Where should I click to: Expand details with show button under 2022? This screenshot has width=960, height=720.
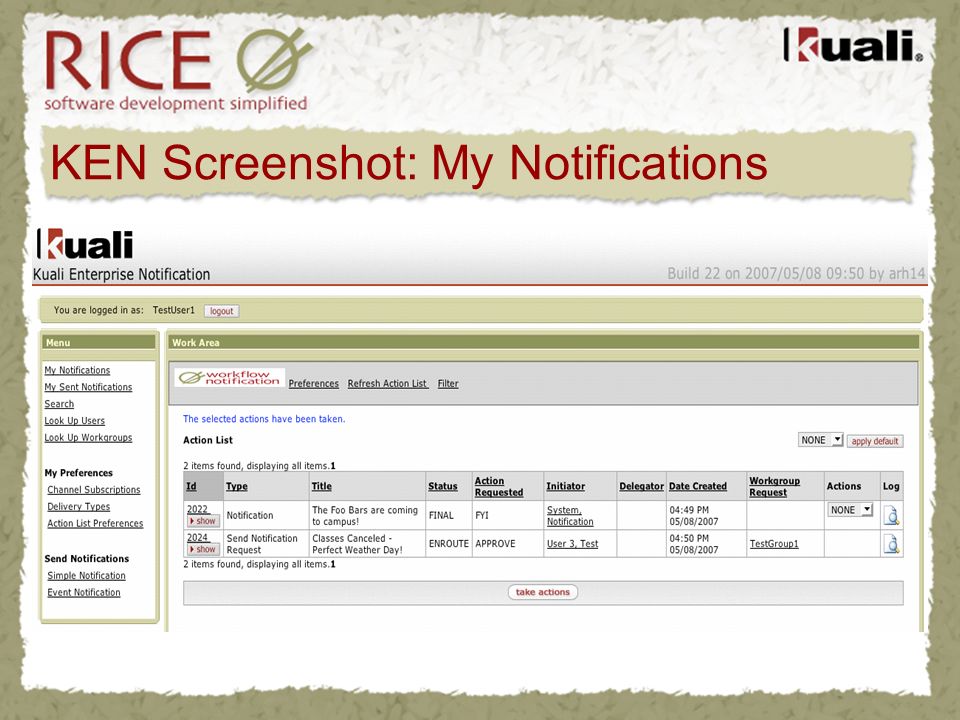click(x=203, y=521)
